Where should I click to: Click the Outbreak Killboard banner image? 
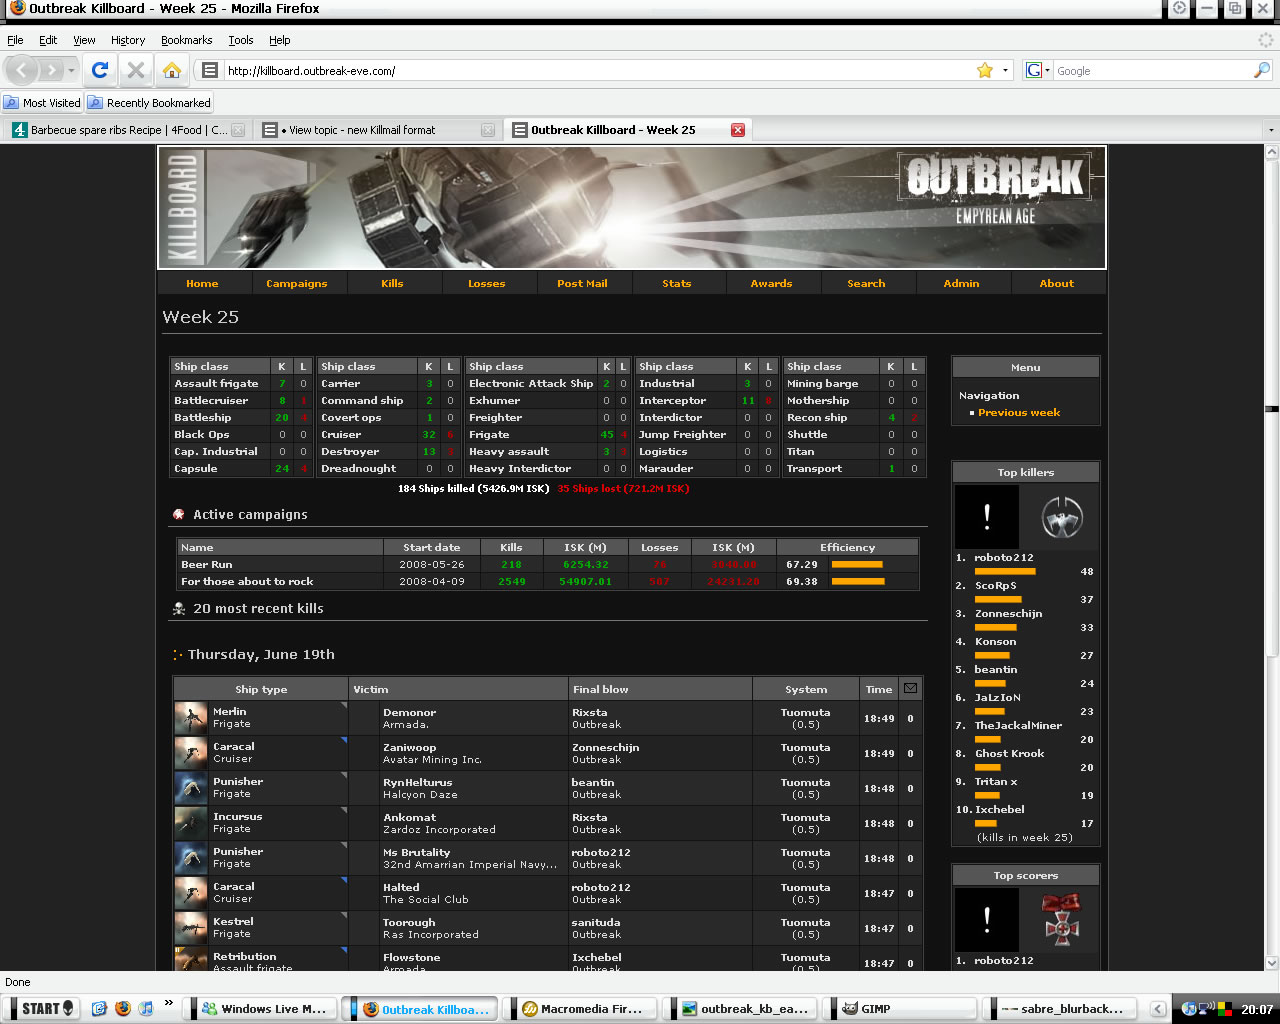[632, 208]
